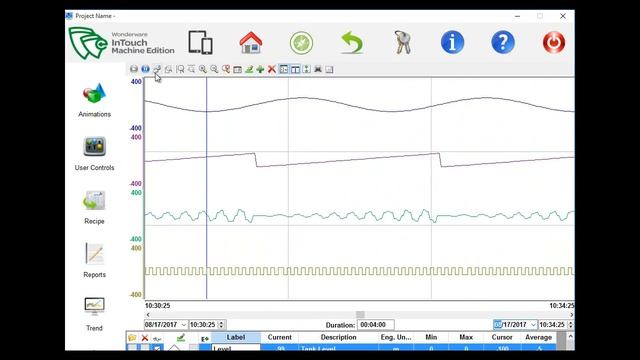The width and height of the screenshot is (640, 360).
Task: Click the Duration 00:04:00 field
Action: [376, 324]
